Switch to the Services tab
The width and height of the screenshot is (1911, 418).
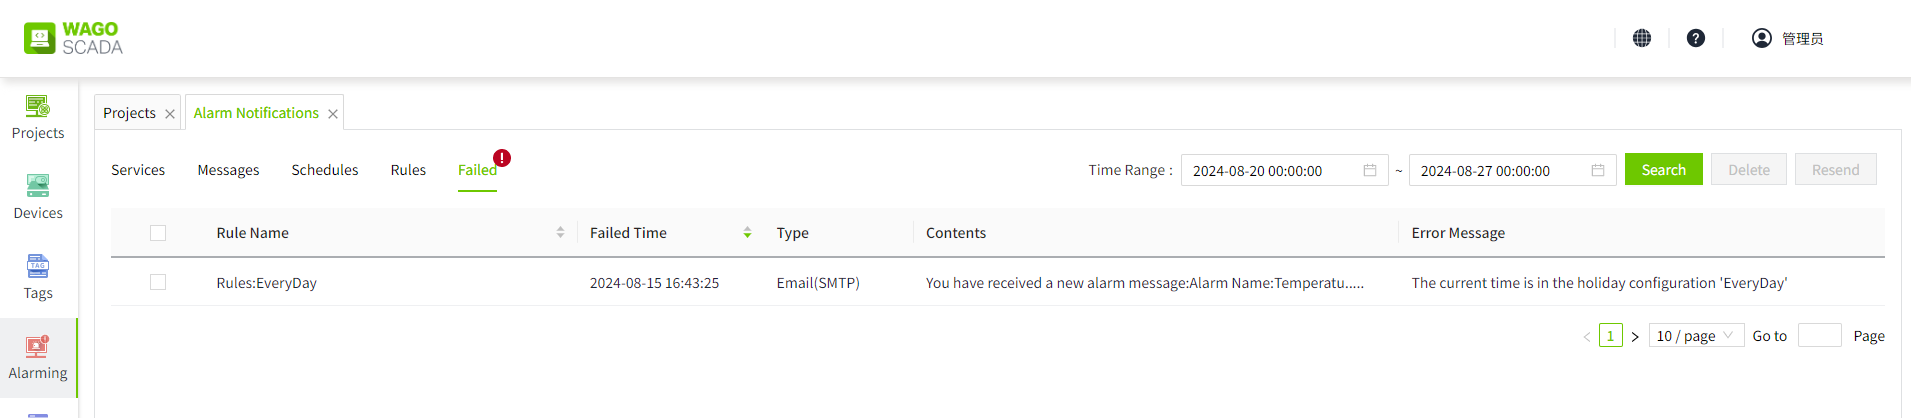point(138,170)
